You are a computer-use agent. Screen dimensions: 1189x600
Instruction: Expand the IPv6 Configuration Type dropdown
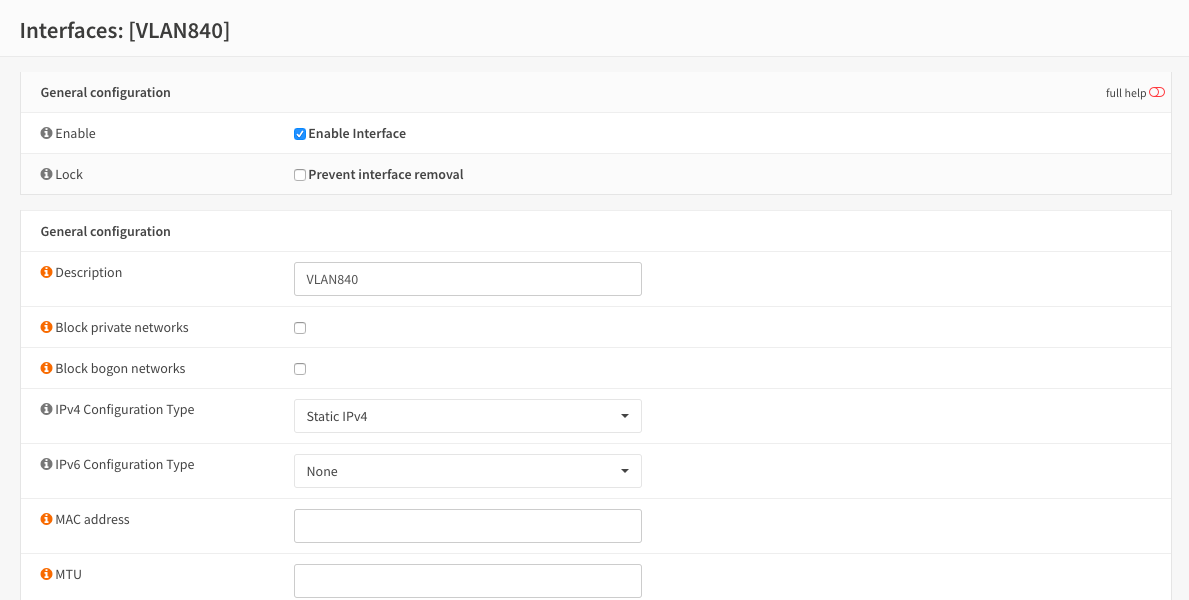(x=467, y=471)
